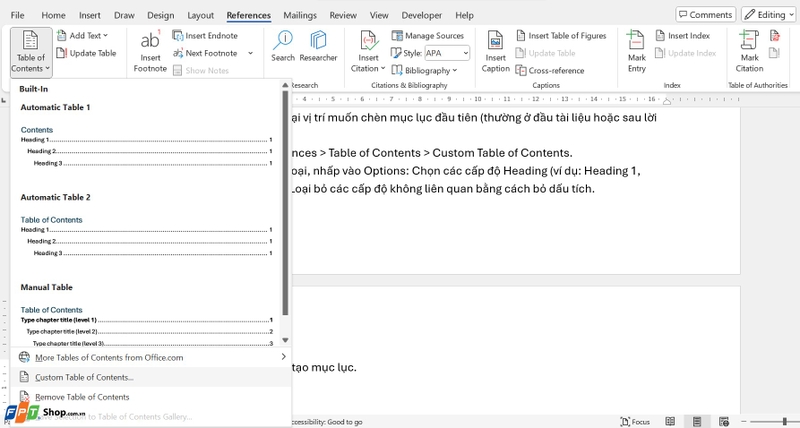The width and height of the screenshot is (800, 428).
Task: Open the Bibliography menu
Action: (424, 70)
